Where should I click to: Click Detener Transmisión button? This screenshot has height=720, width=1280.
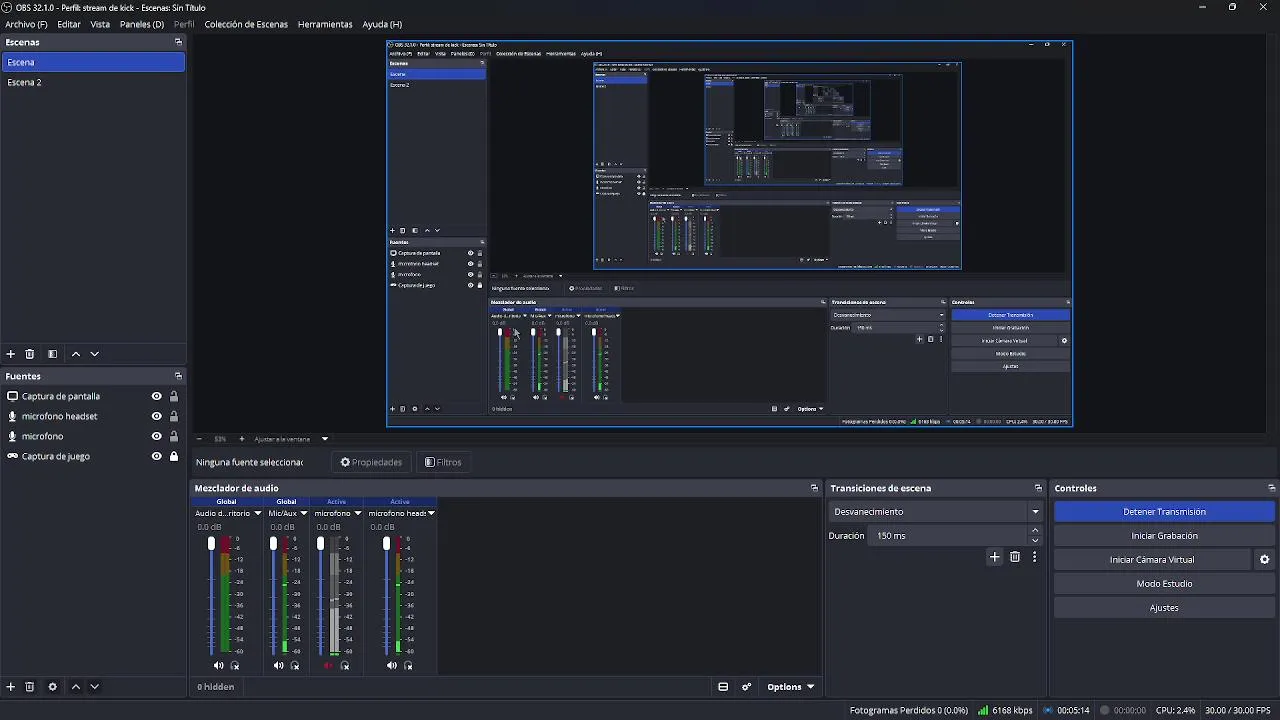1164,512
